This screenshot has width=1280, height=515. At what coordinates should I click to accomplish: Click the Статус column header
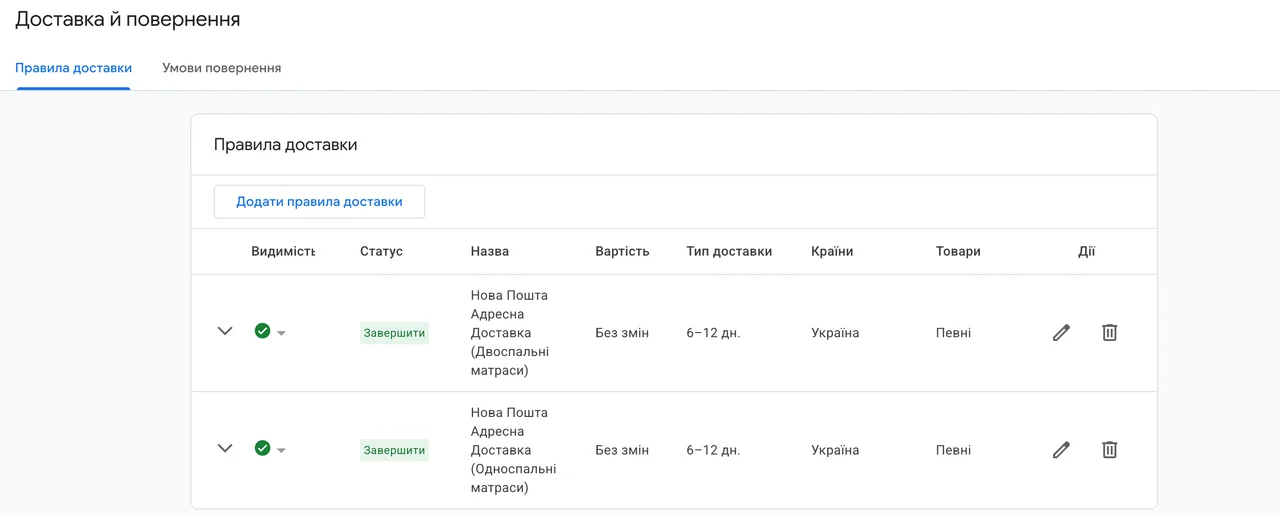[x=381, y=251]
